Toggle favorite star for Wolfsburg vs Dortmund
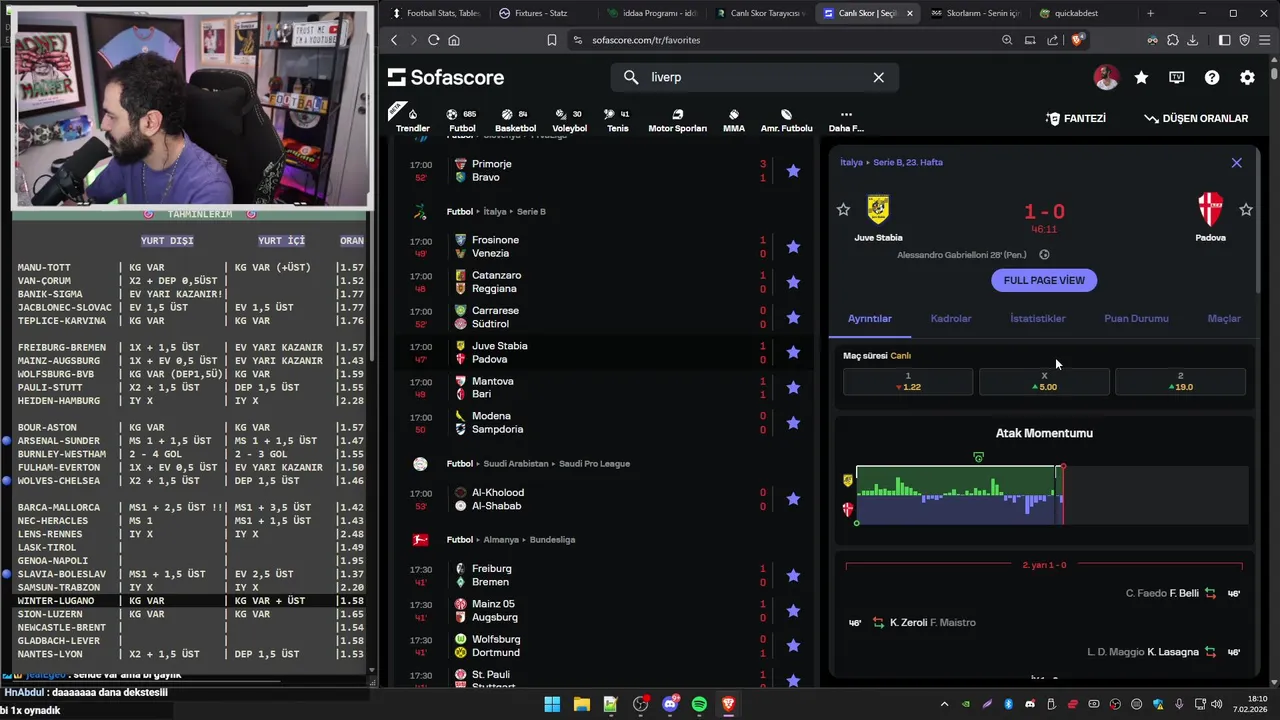 [793, 646]
